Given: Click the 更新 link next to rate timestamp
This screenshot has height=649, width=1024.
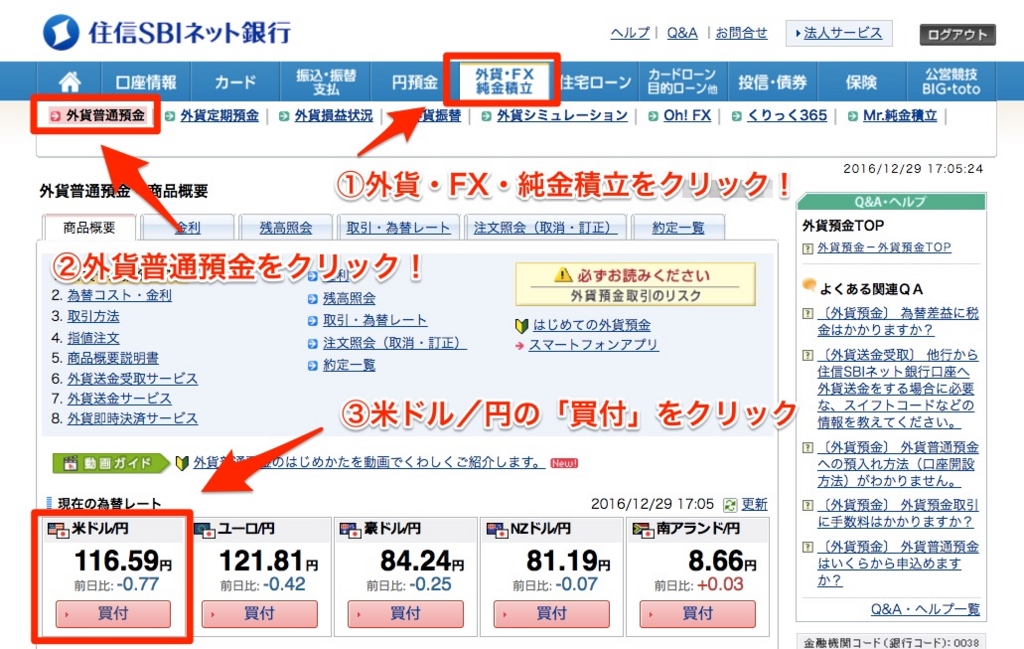Looking at the screenshot, I should (754, 505).
